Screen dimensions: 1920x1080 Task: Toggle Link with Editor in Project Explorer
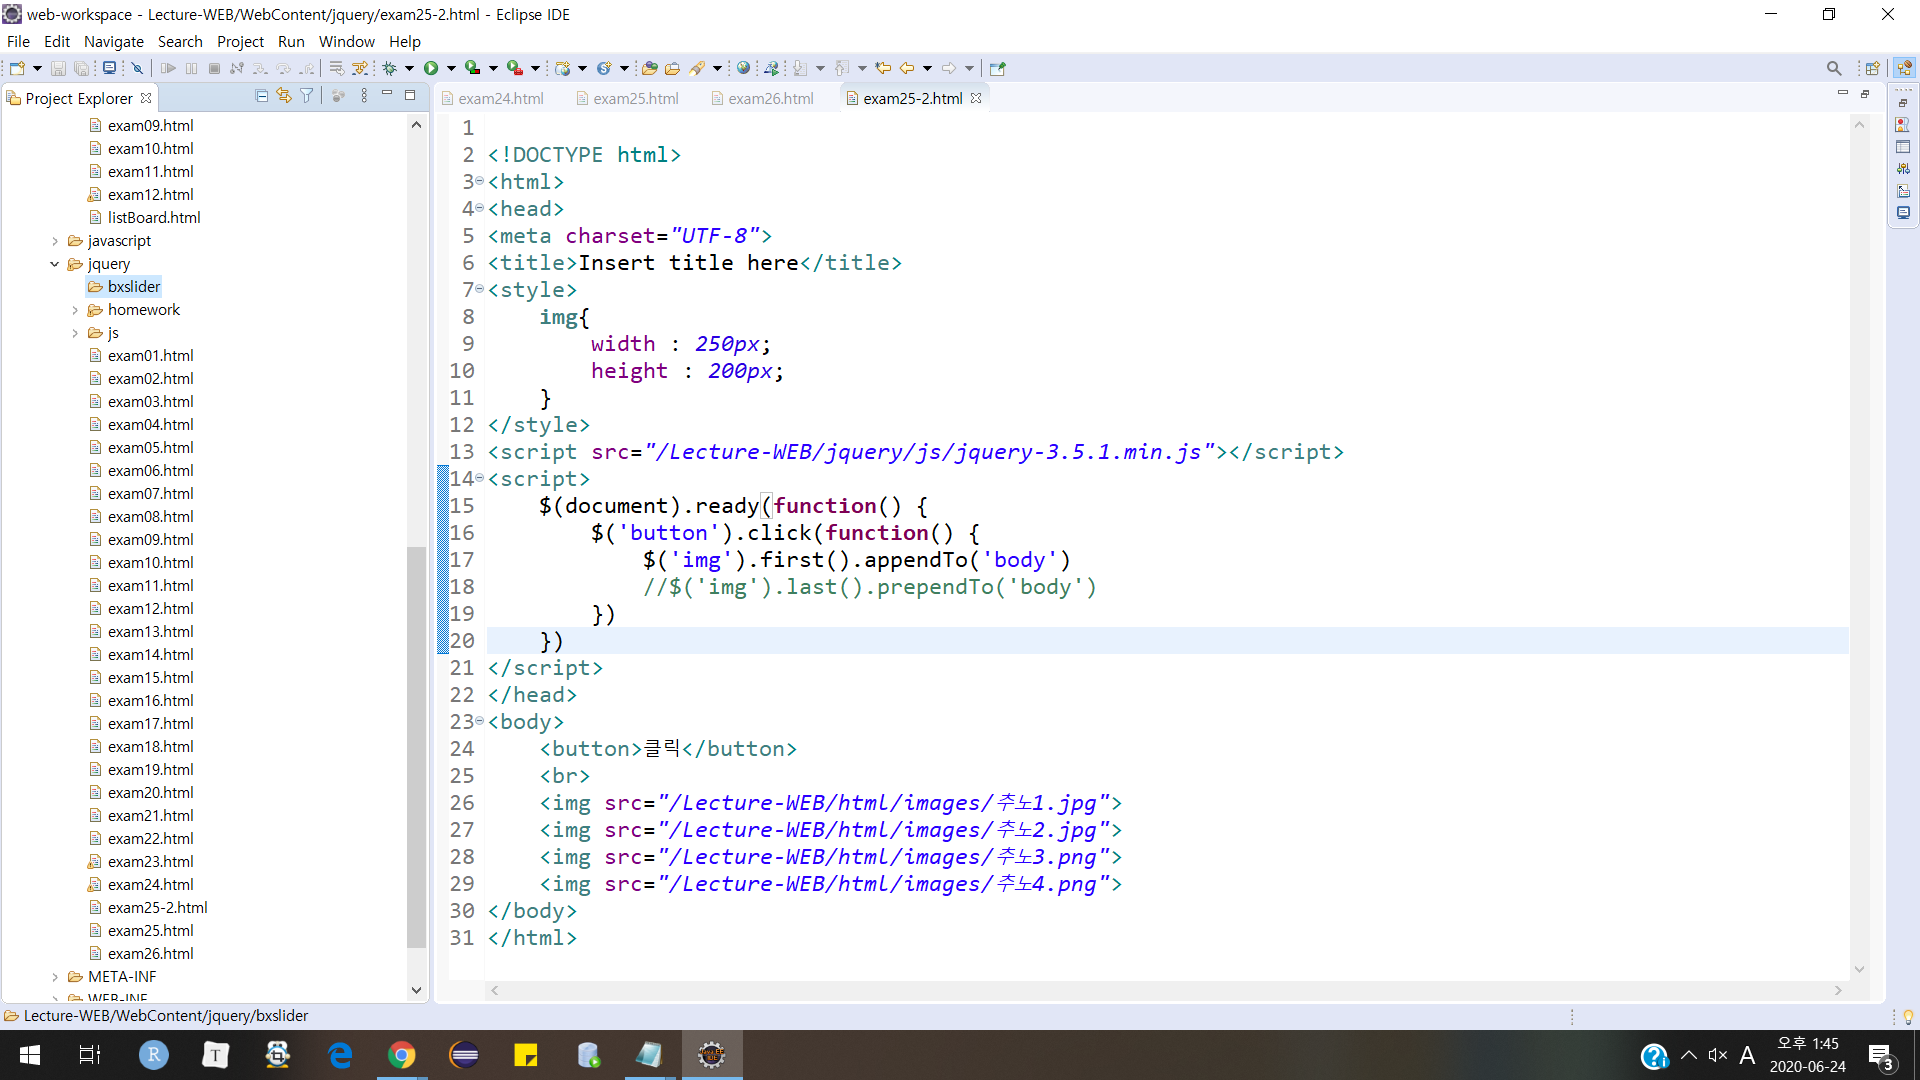284,96
